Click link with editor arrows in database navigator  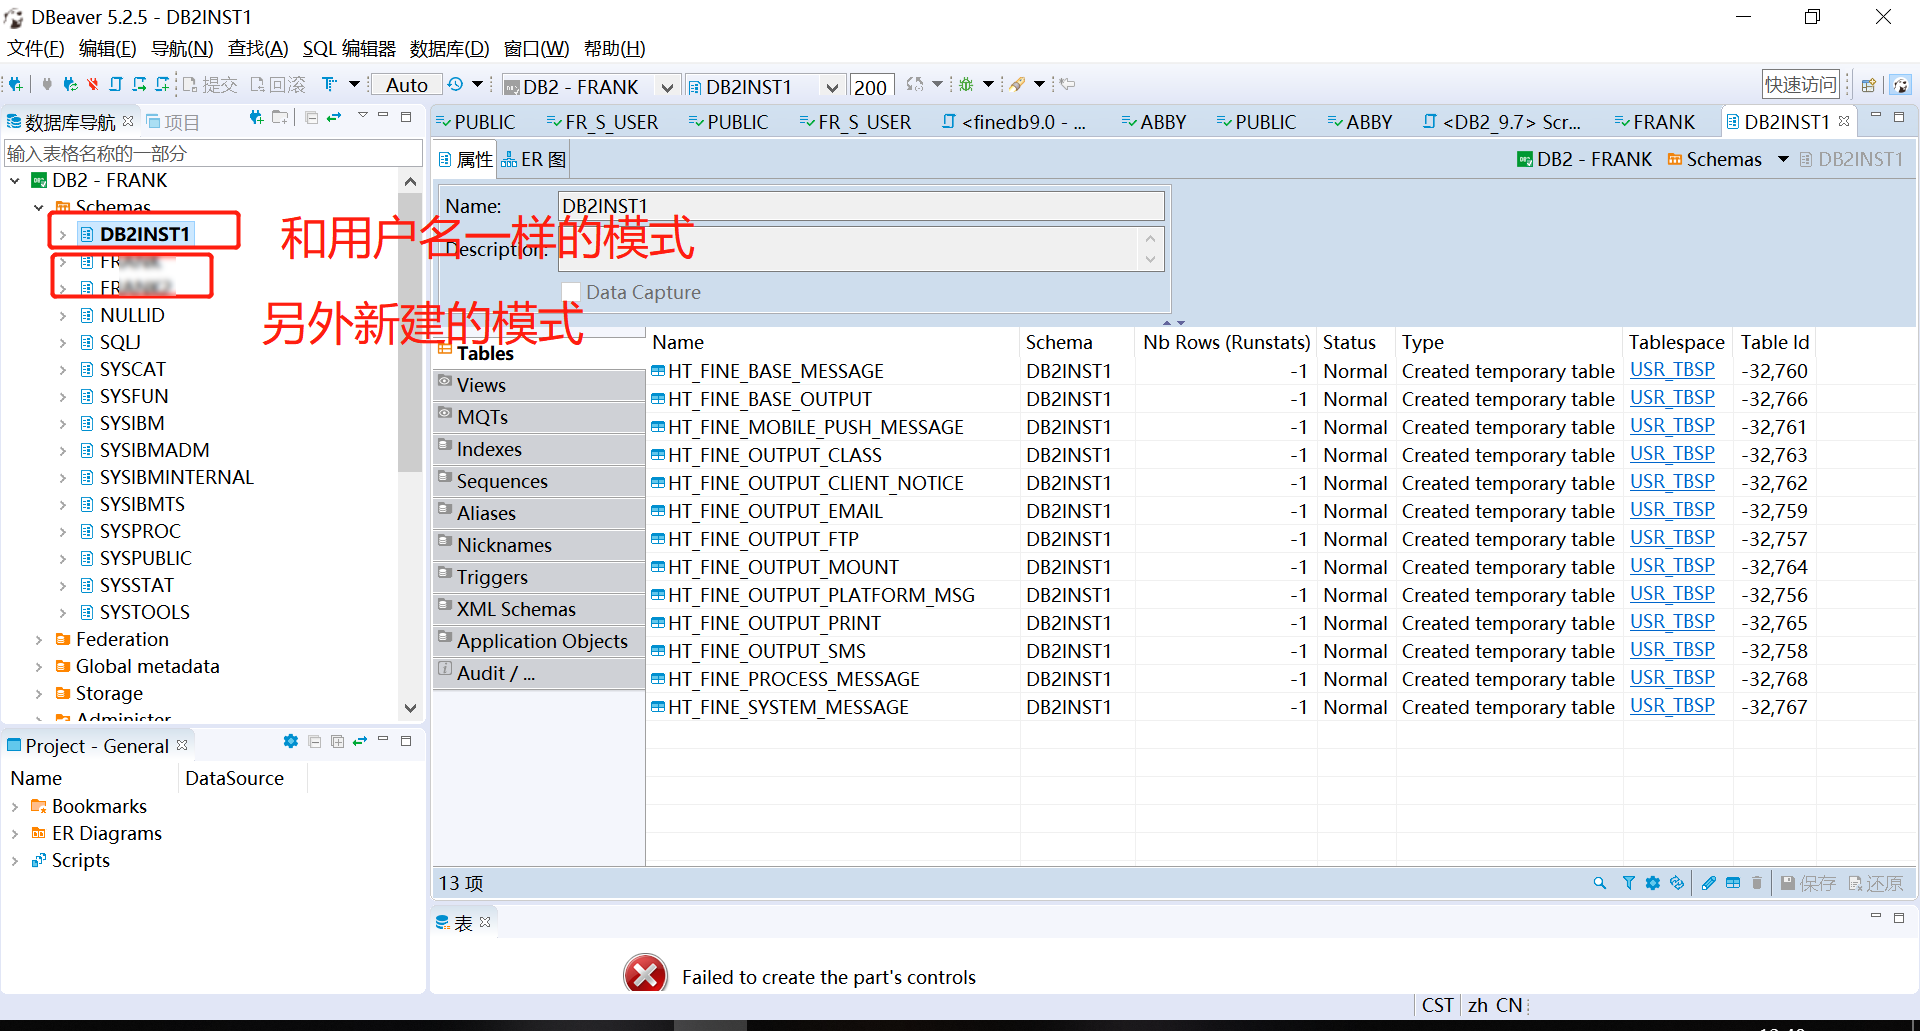(x=334, y=118)
